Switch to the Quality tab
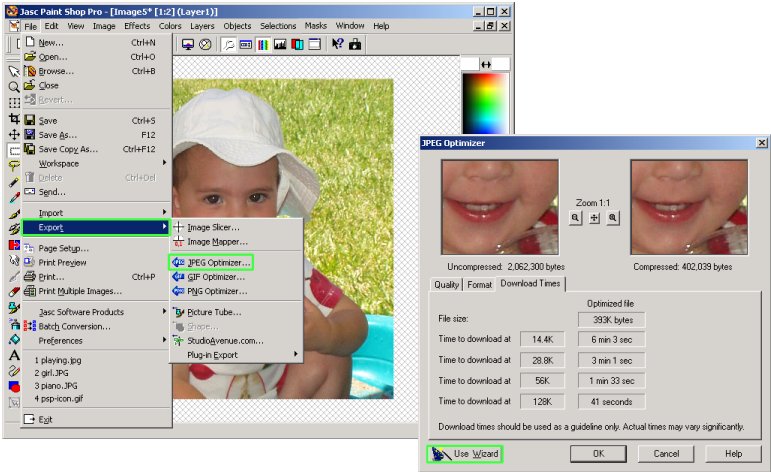Viewport: 771px width, 472px height. point(446,285)
